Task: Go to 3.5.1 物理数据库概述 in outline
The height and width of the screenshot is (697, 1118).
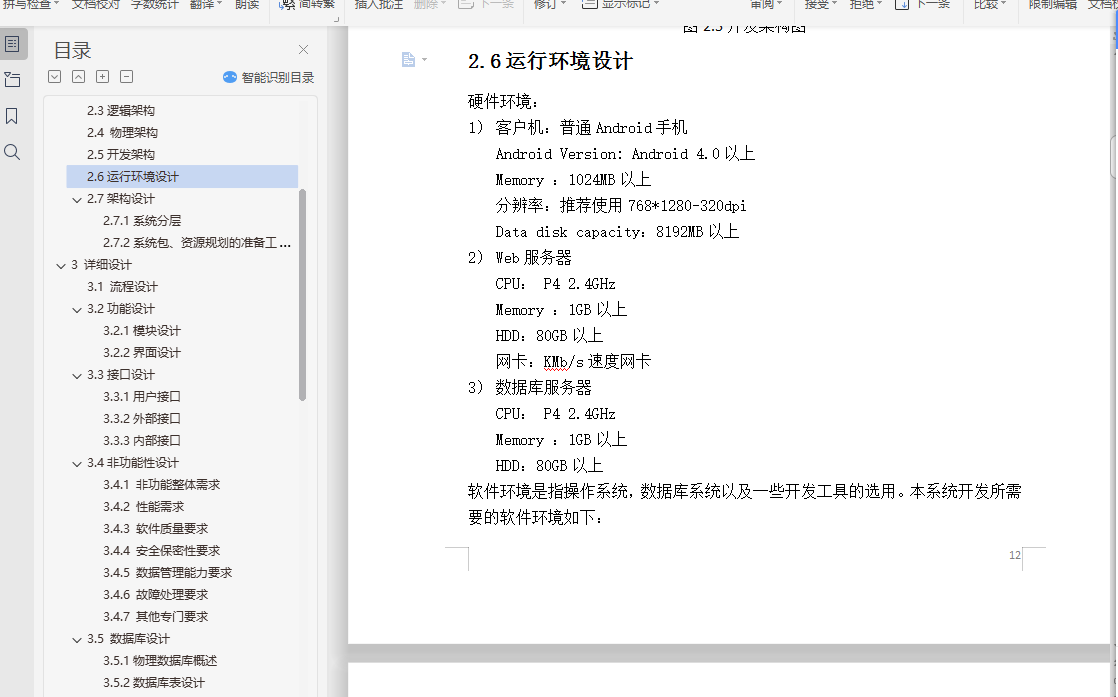Action: pos(160,661)
